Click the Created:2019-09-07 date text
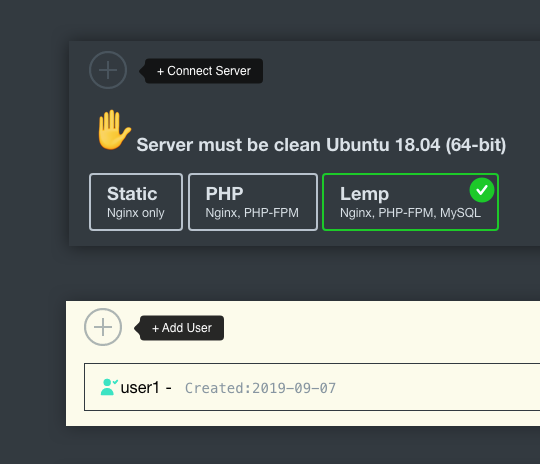The image size is (540, 464). click(x=260, y=388)
